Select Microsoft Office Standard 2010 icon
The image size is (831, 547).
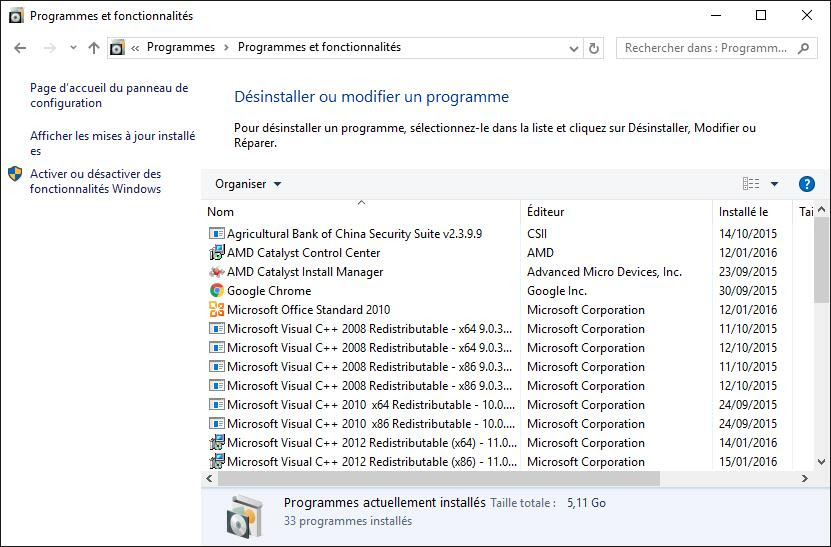pyautogui.click(x=216, y=310)
